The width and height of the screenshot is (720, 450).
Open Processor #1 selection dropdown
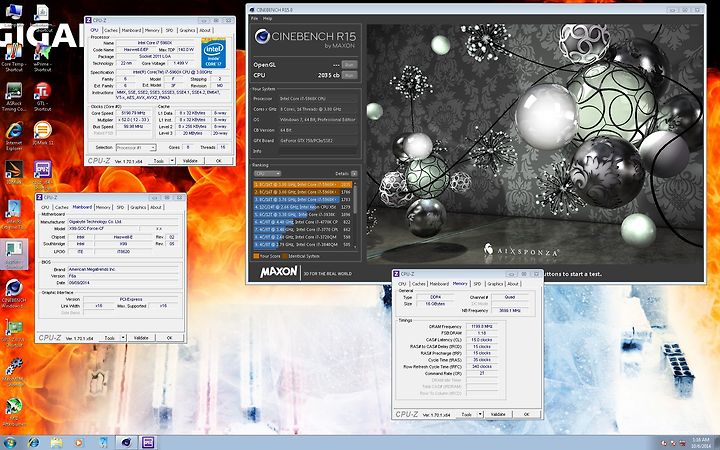coord(136,147)
